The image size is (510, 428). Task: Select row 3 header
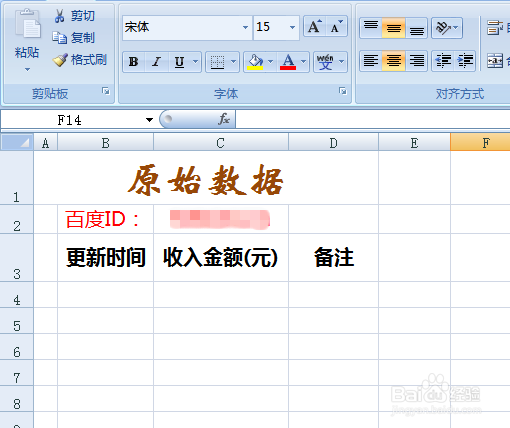click(17, 257)
